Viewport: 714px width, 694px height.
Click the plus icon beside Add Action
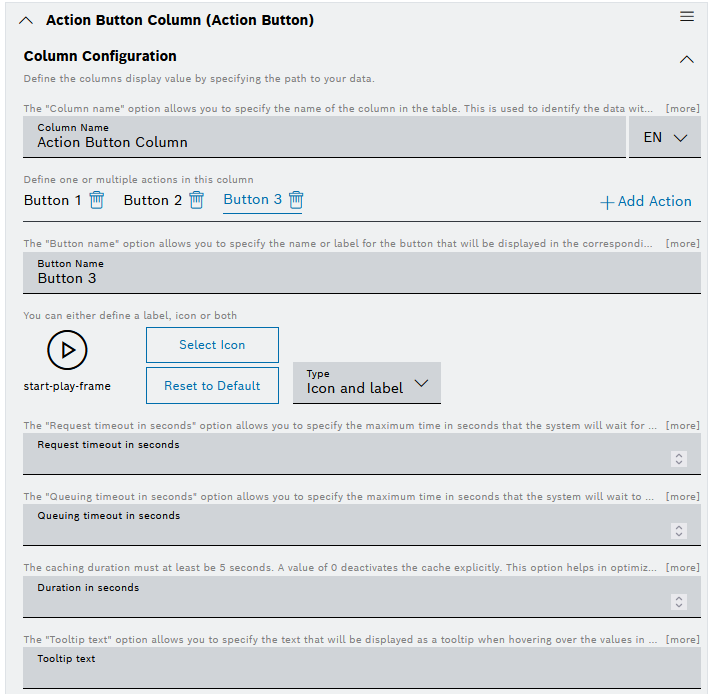click(x=606, y=202)
